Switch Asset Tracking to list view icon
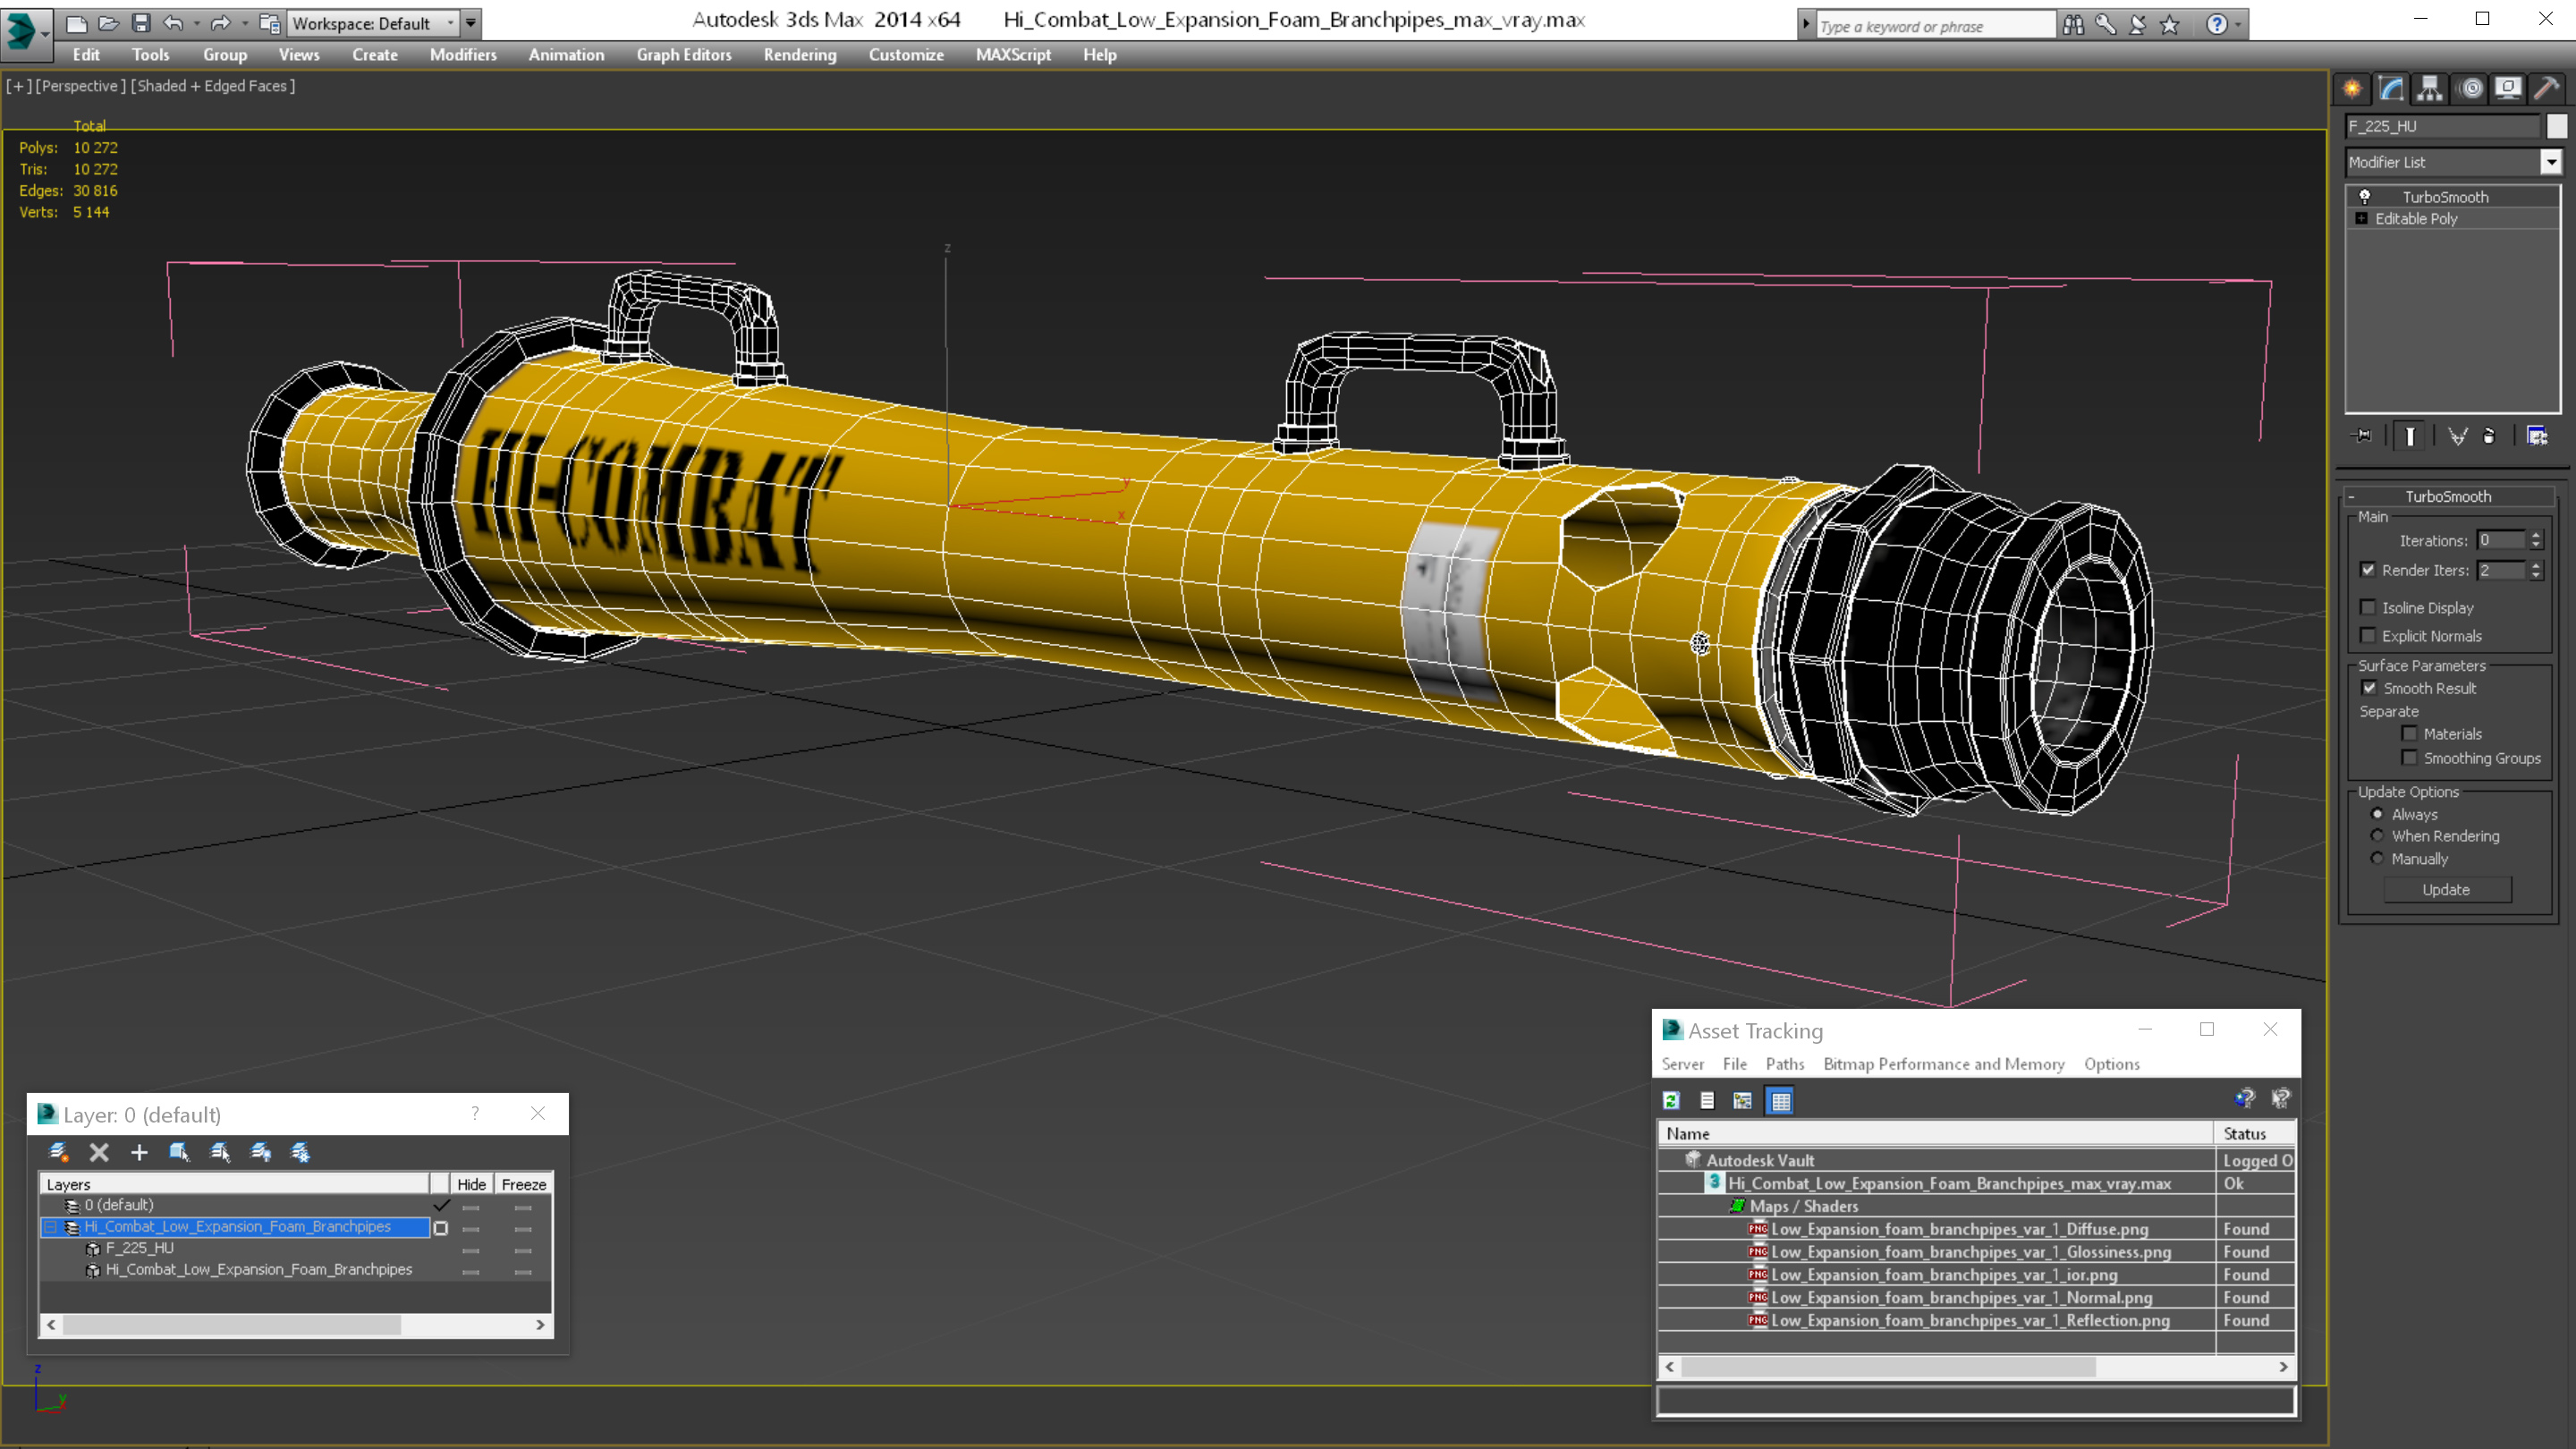Image resolution: width=2576 pixels, height=1449 pixels. 1707,1100
